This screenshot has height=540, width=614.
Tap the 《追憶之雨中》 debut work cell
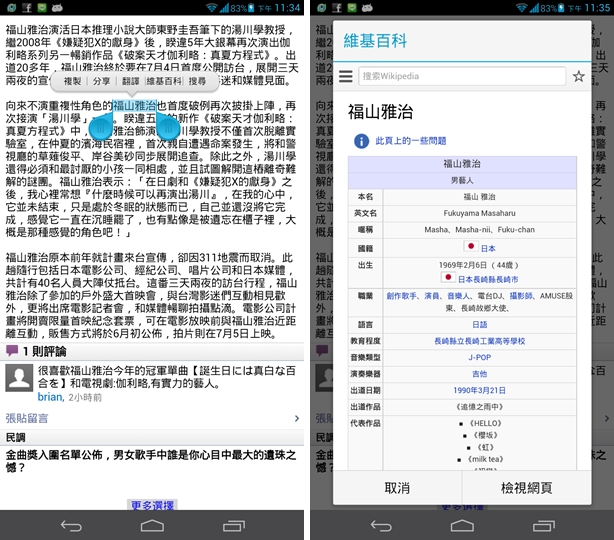480,406
